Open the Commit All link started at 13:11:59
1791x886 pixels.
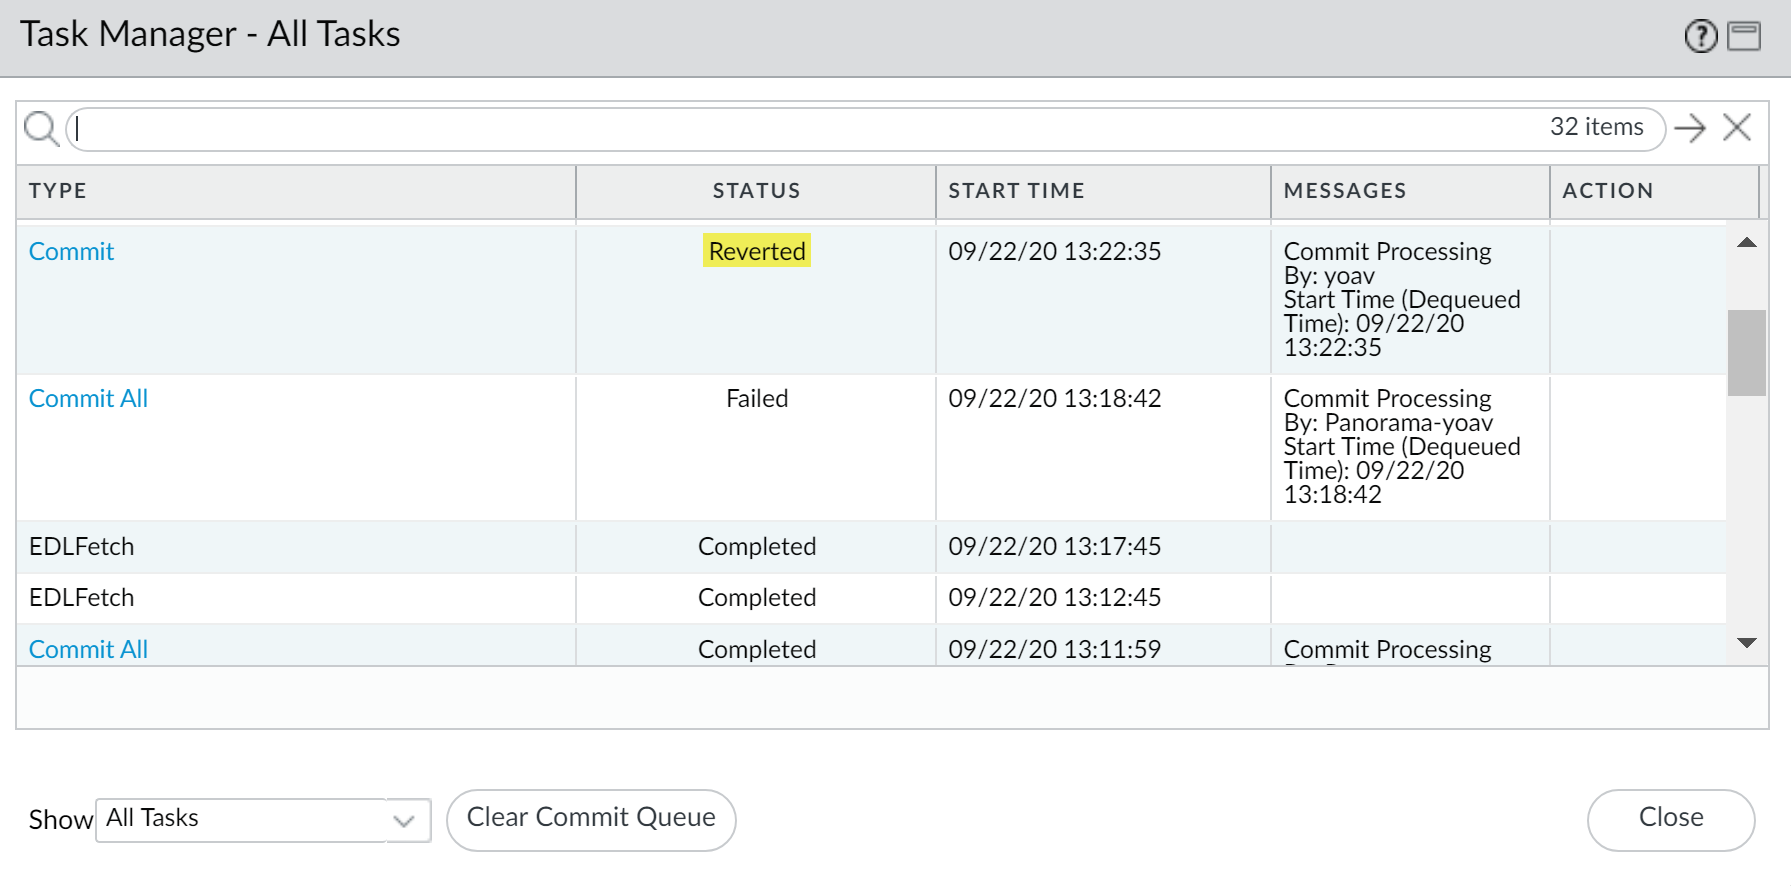88,650
